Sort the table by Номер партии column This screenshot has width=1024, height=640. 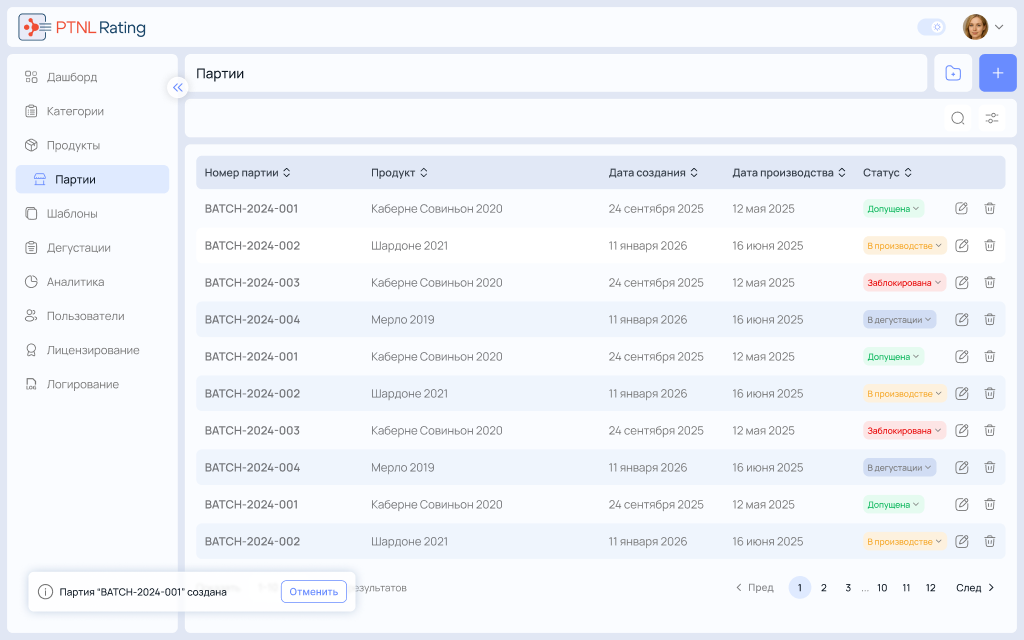pos(248,172)
